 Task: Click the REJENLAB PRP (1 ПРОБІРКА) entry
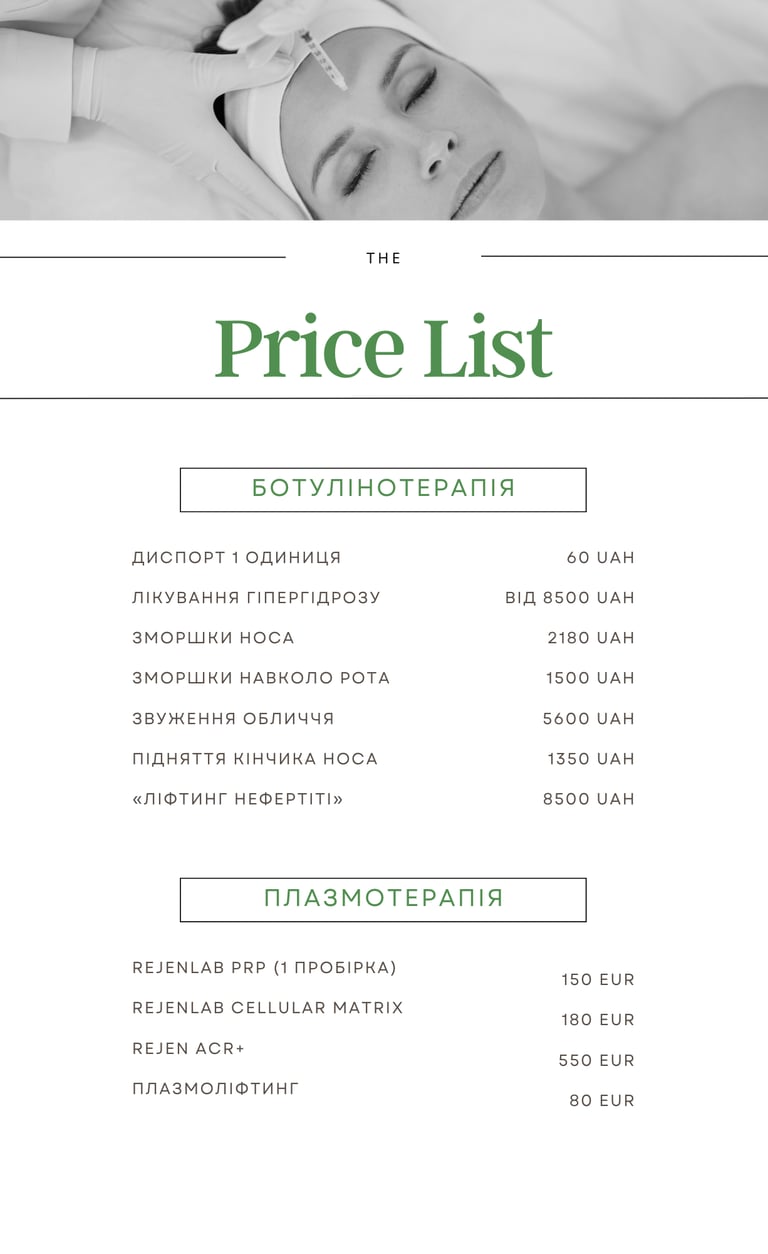(265, 968)
